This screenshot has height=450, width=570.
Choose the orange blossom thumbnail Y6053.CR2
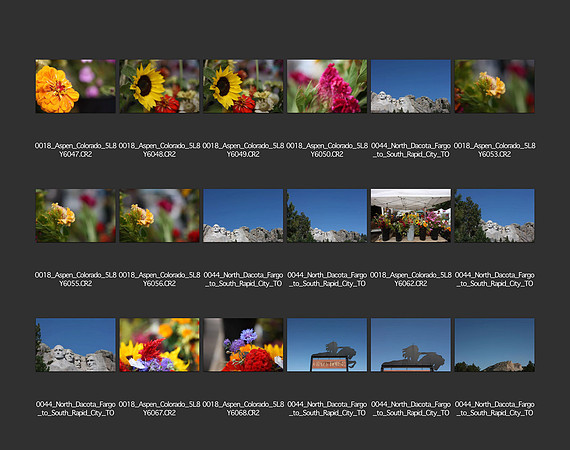494,86
